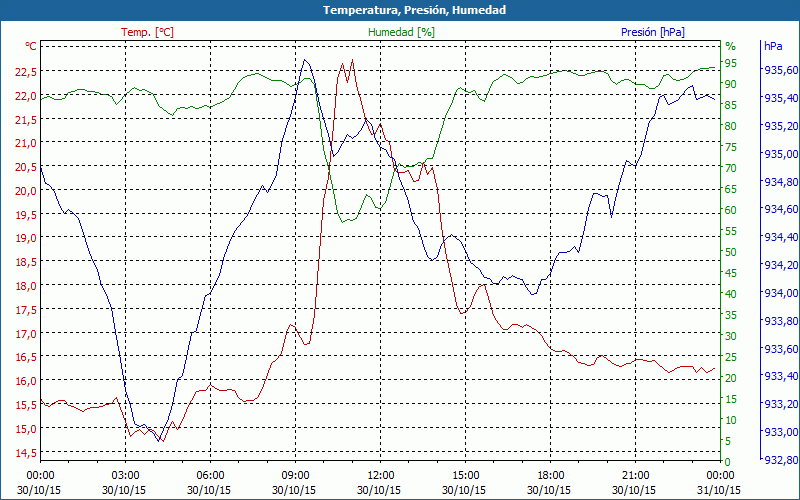Click the chart title 'Temperatura, Presión, Humedad'
Viewport: 800px width, 500px height.
click(414, 10)
